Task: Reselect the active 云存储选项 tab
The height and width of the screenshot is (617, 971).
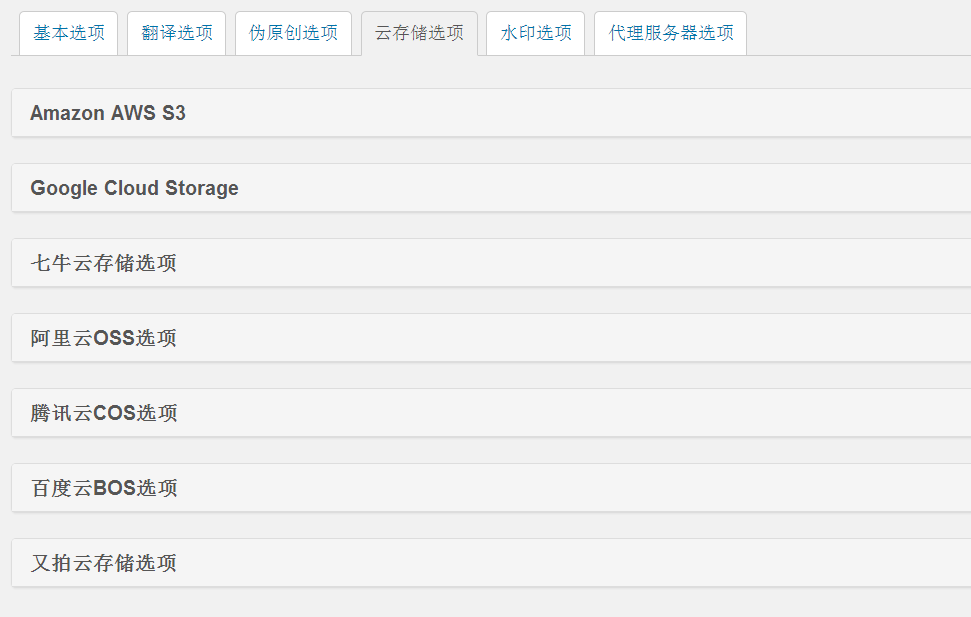Action: [x=419, y=32]
